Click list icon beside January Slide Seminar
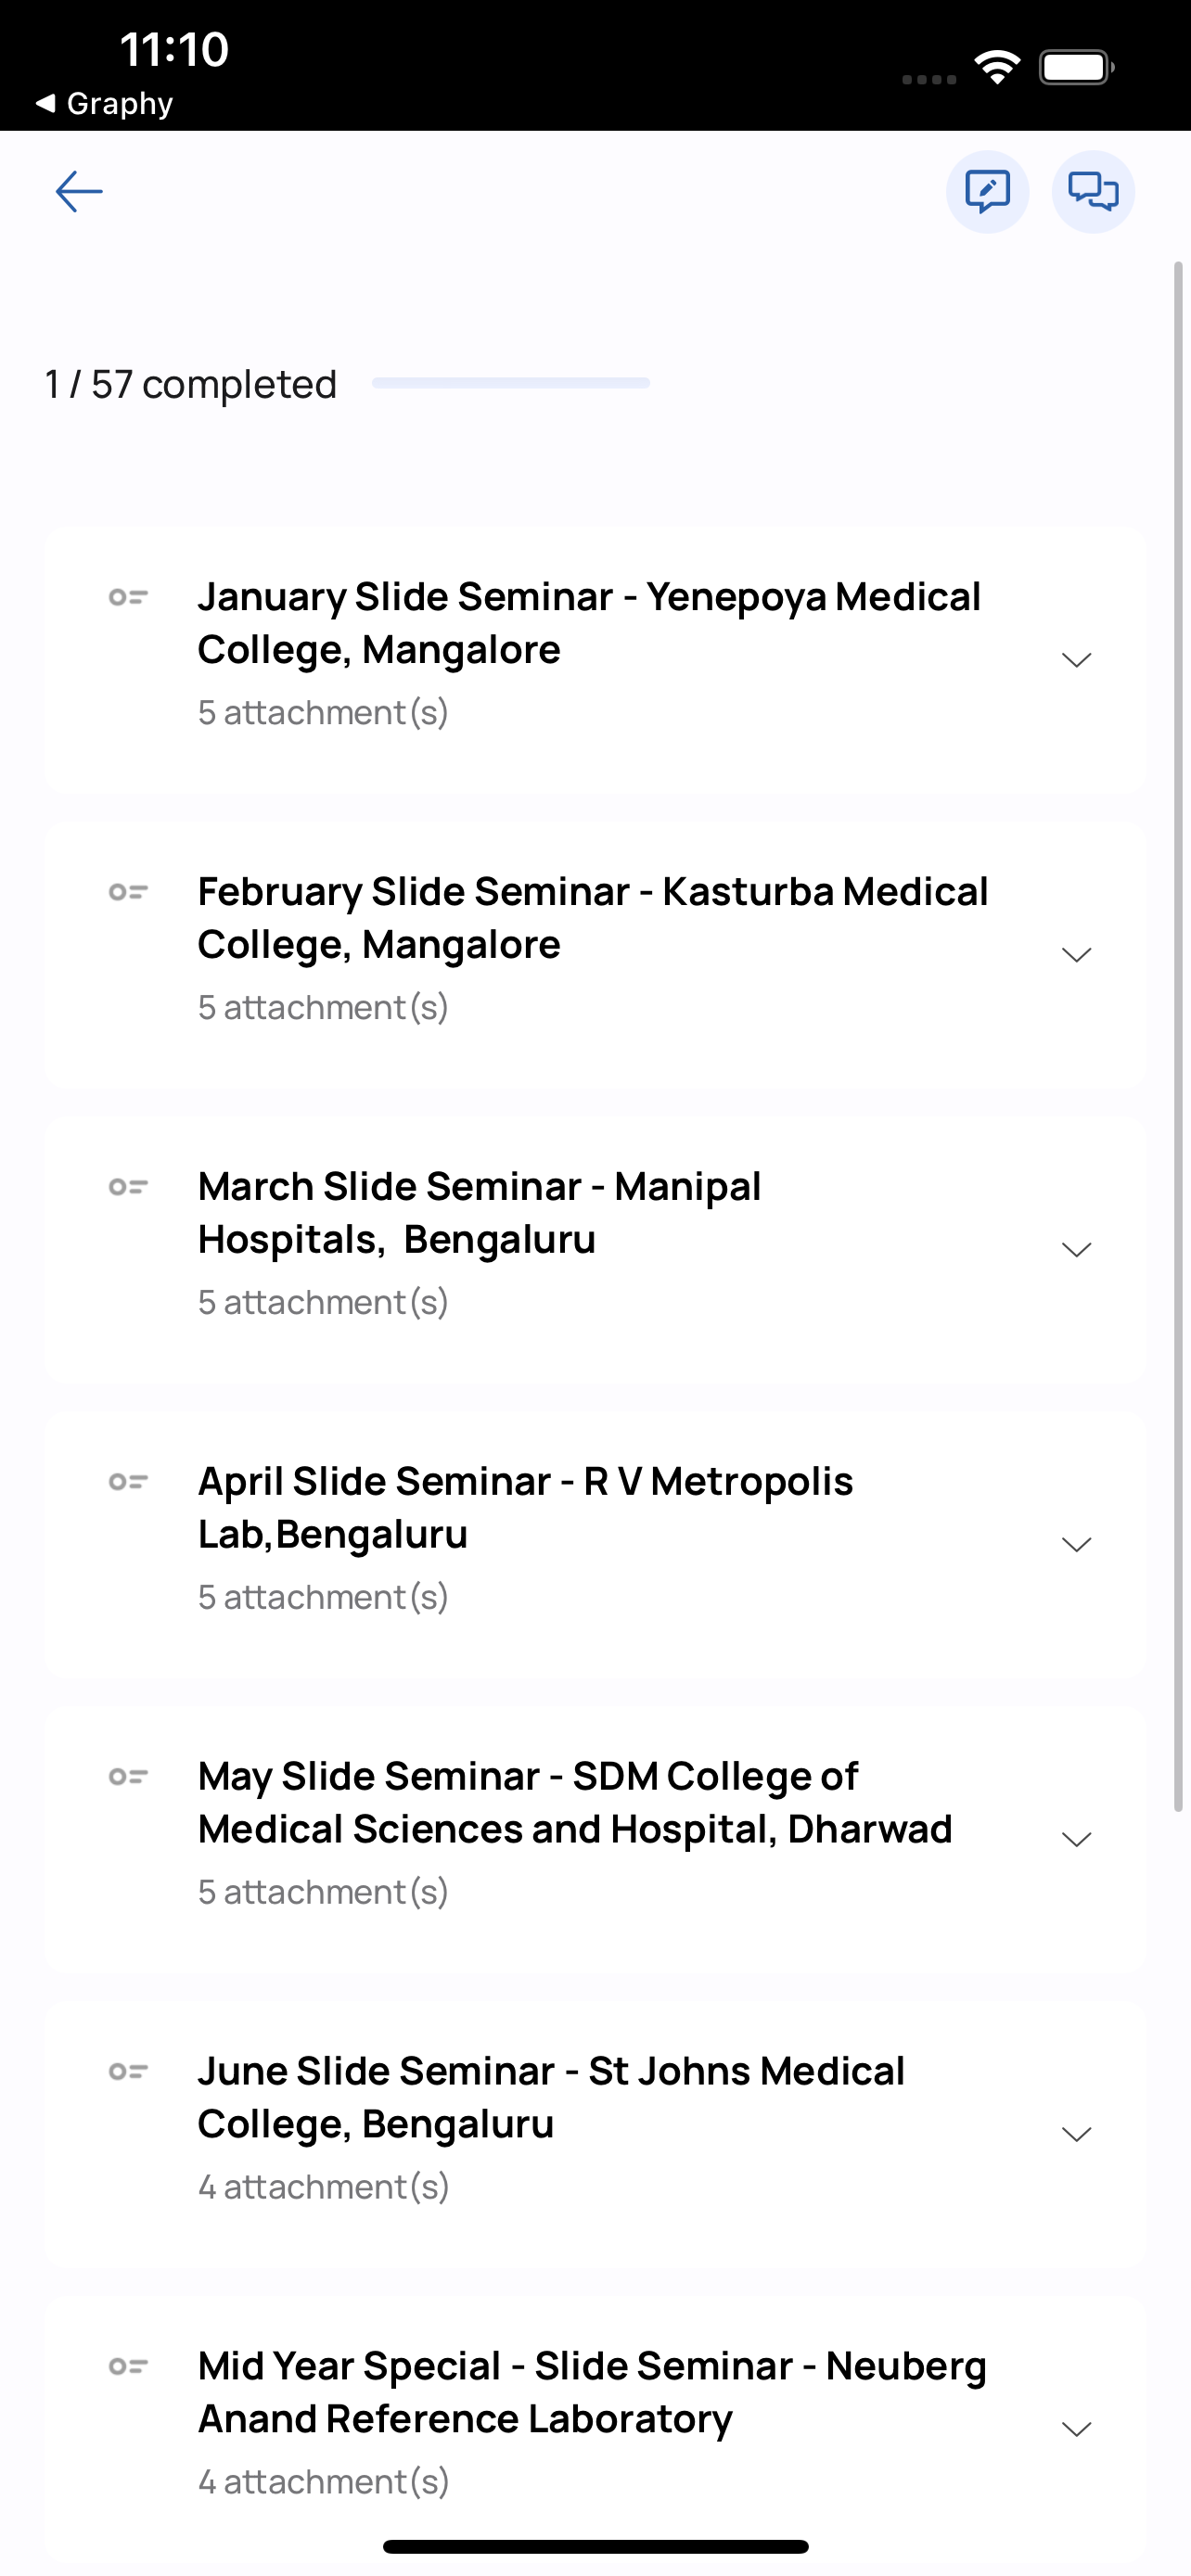The height and width of the screenshot is (2576, 1191). click(128, 597)
